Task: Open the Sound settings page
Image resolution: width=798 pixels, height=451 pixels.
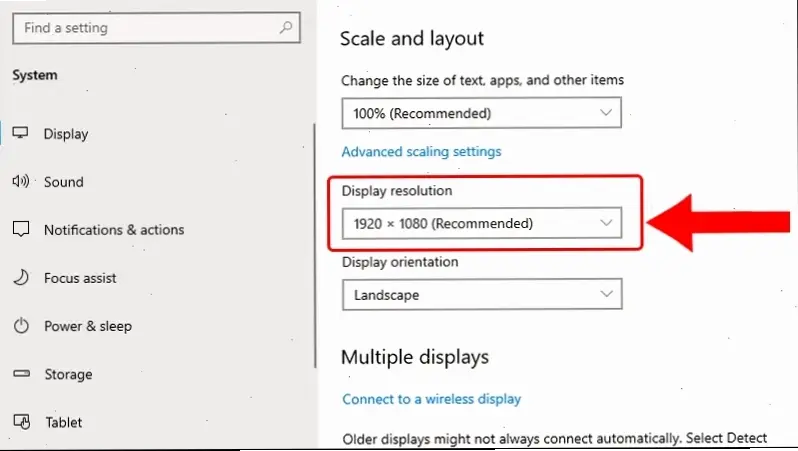Action: click(x=64, y=182)
